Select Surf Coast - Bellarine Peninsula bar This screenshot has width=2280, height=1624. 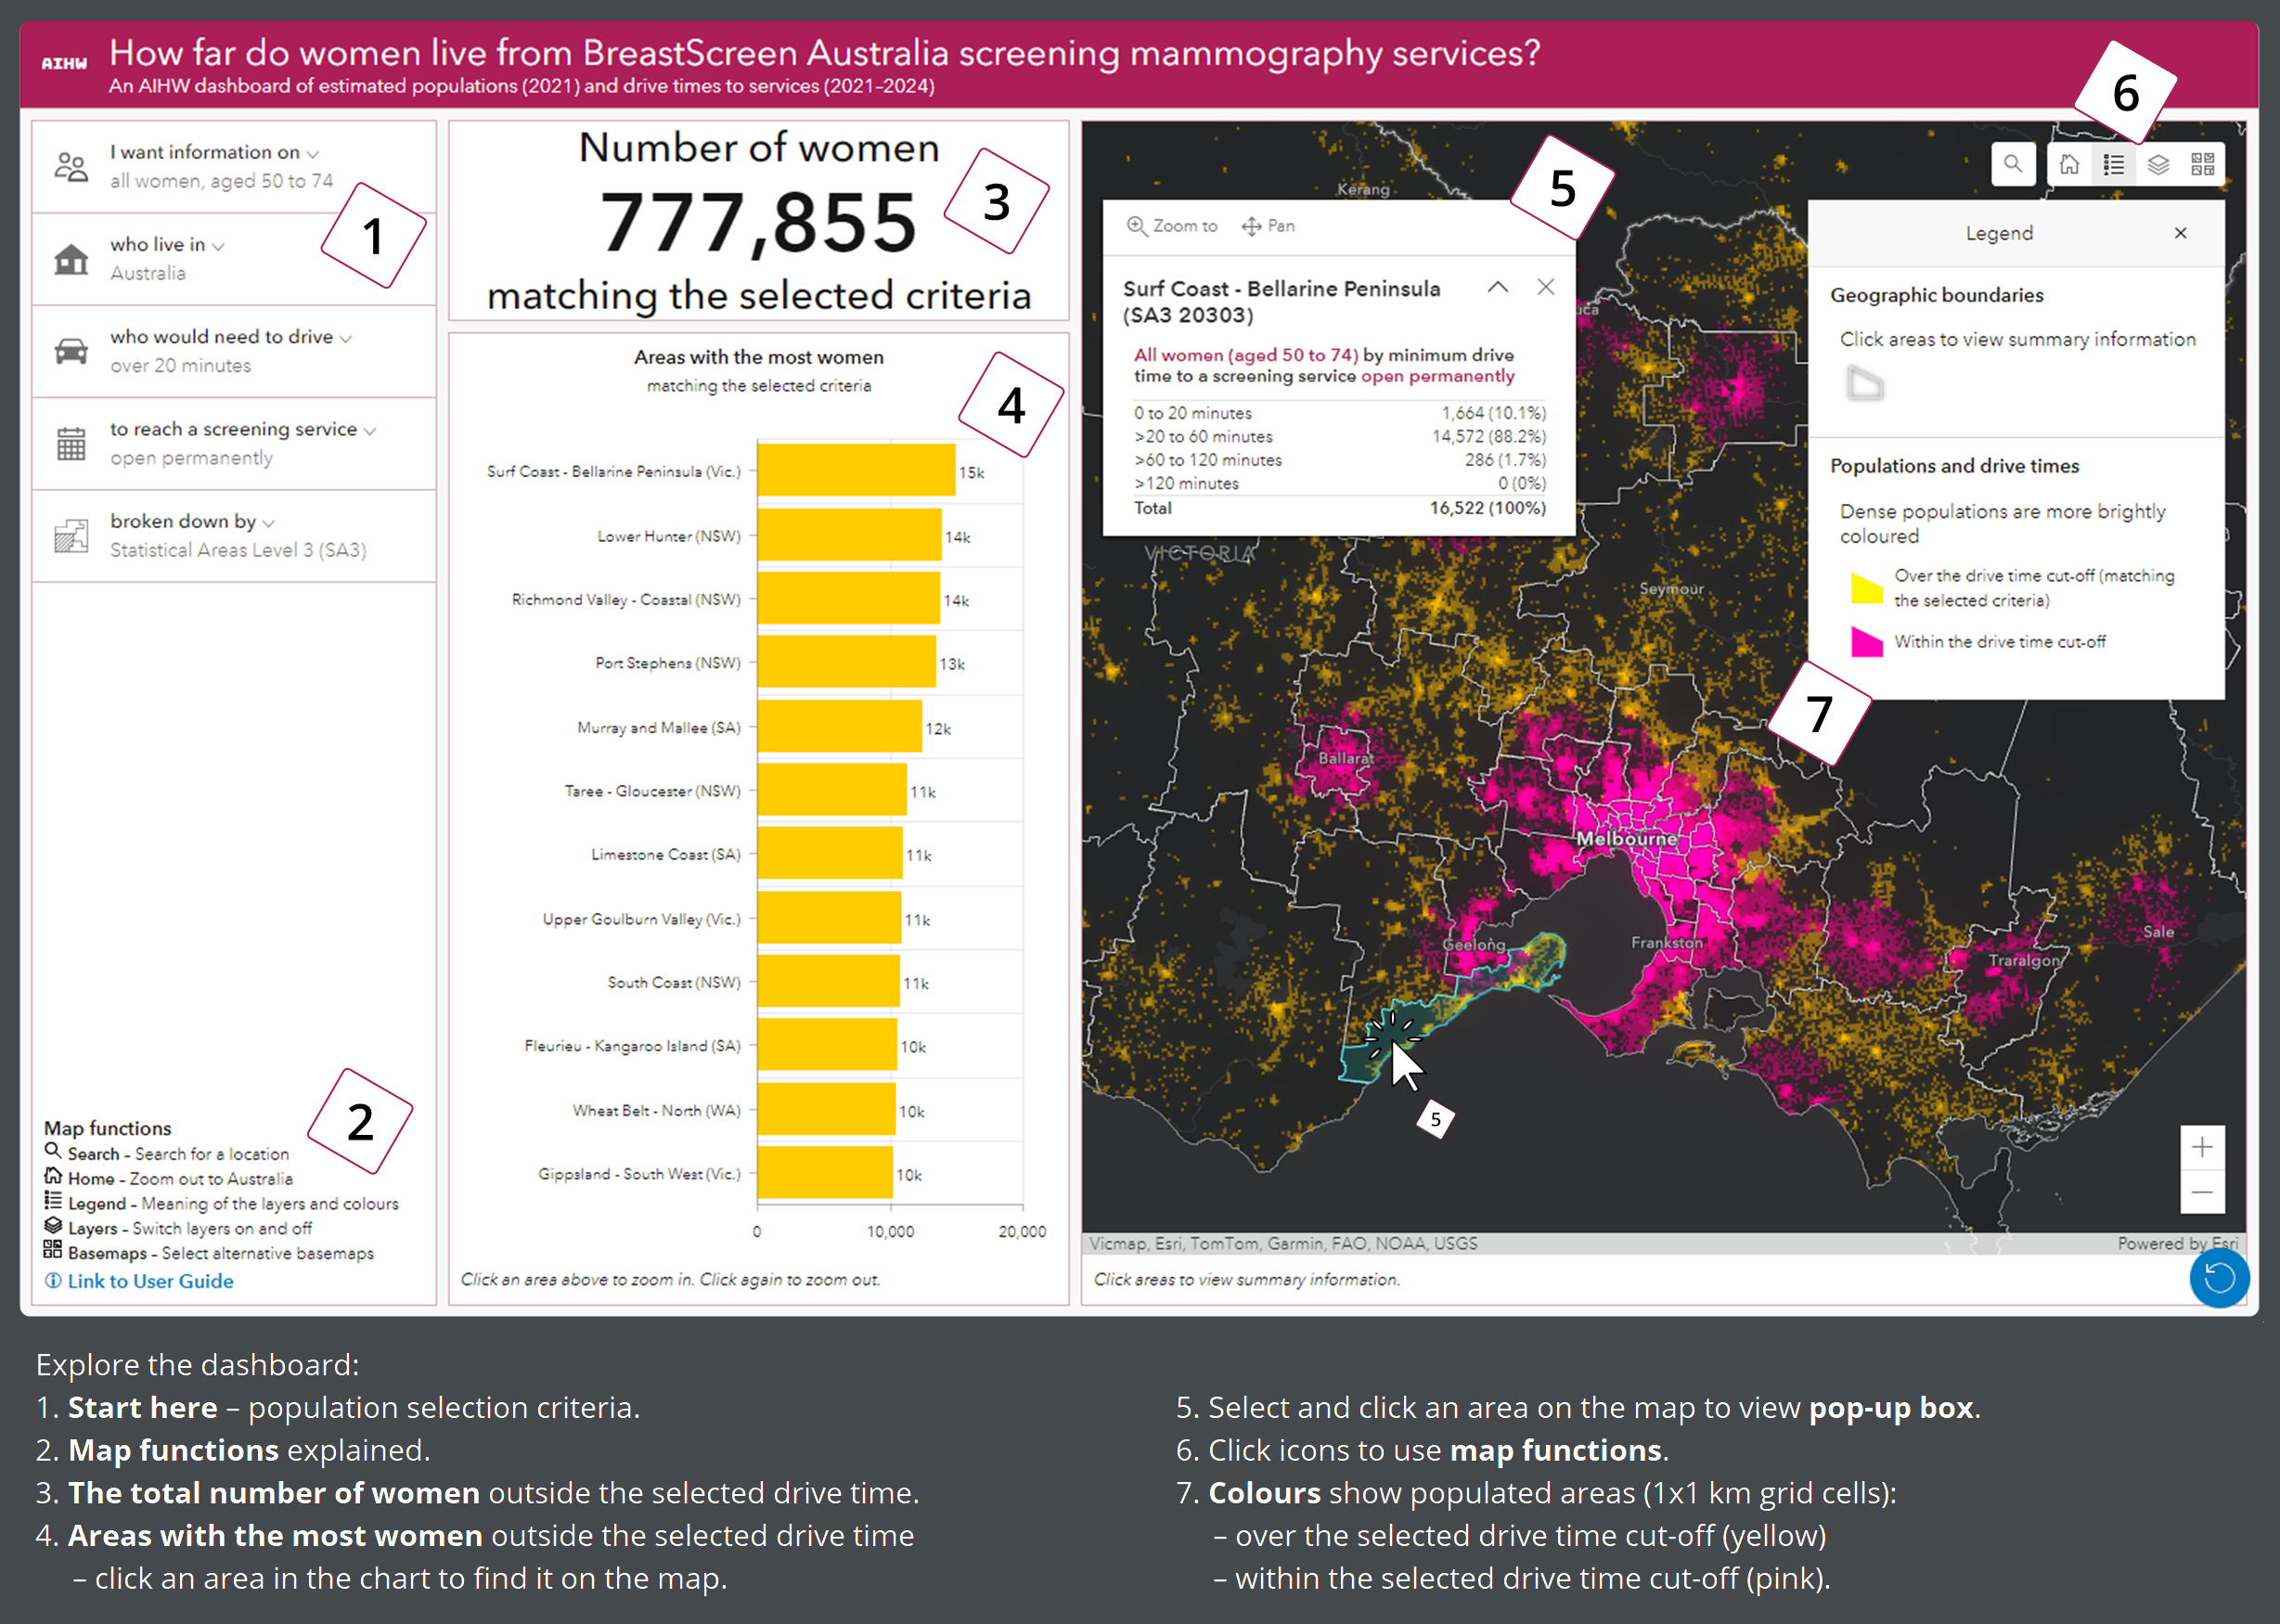point(856,470)
